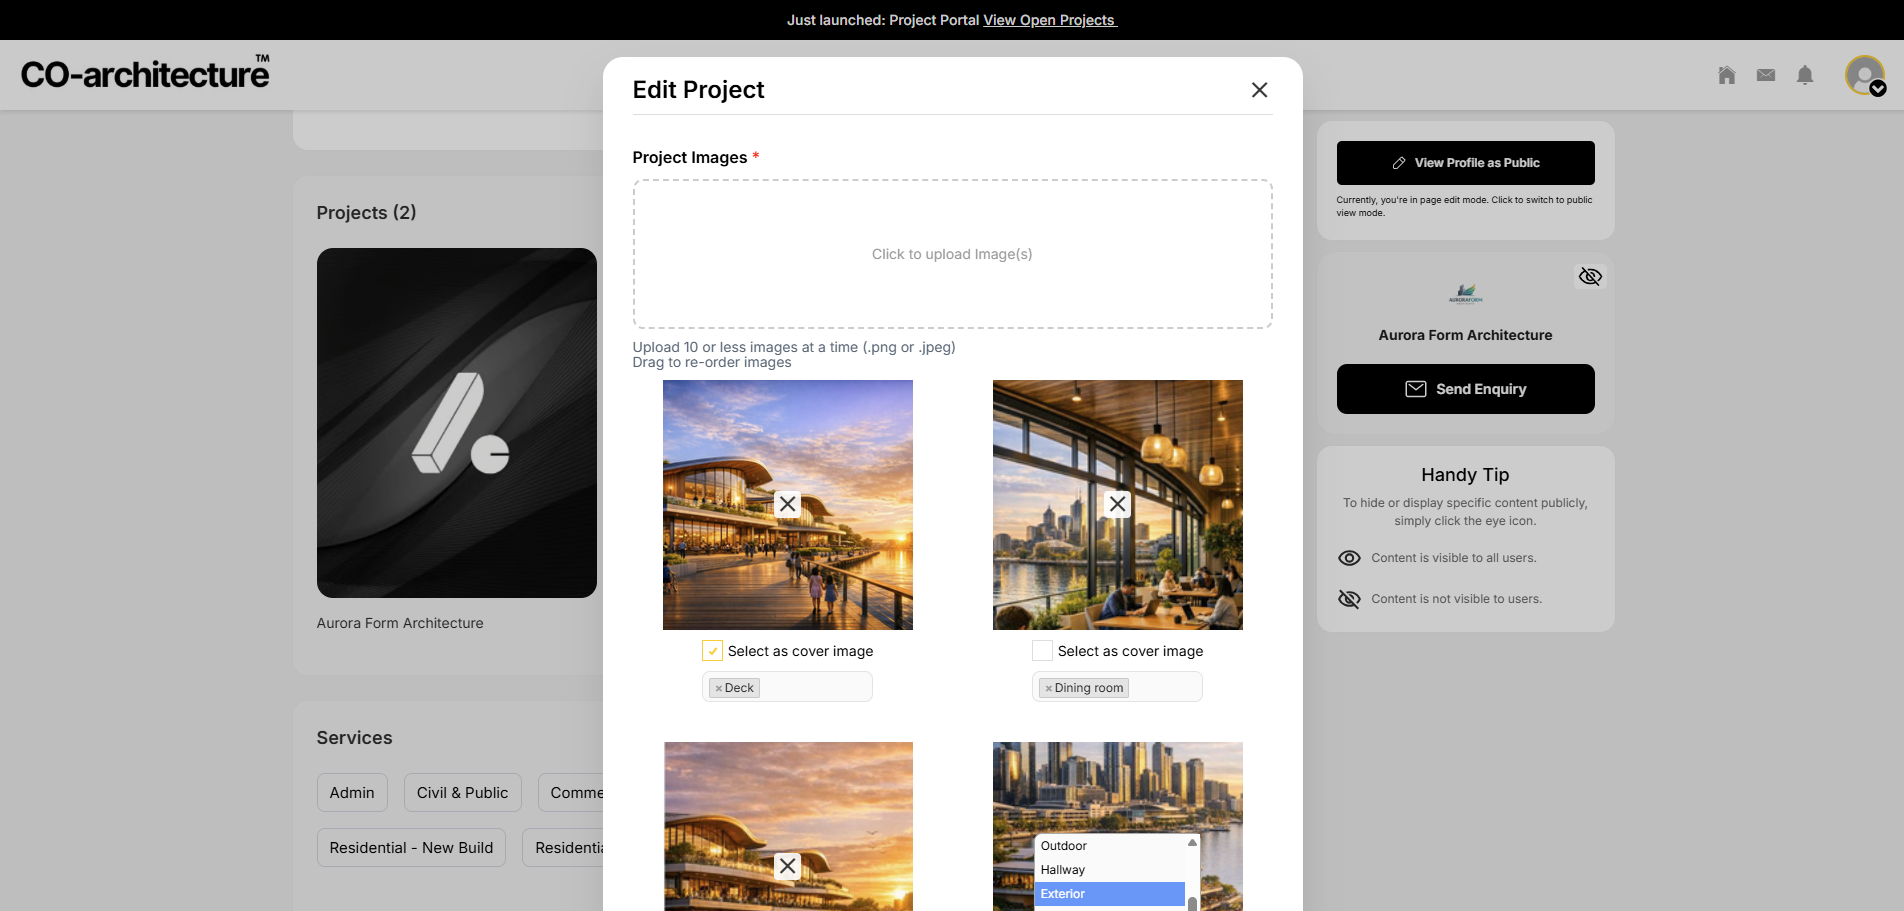The height and width of the screenshot is (911, 1904).
Task: Uncheck cover image for the Deck photo
Action: coord(712,651)
